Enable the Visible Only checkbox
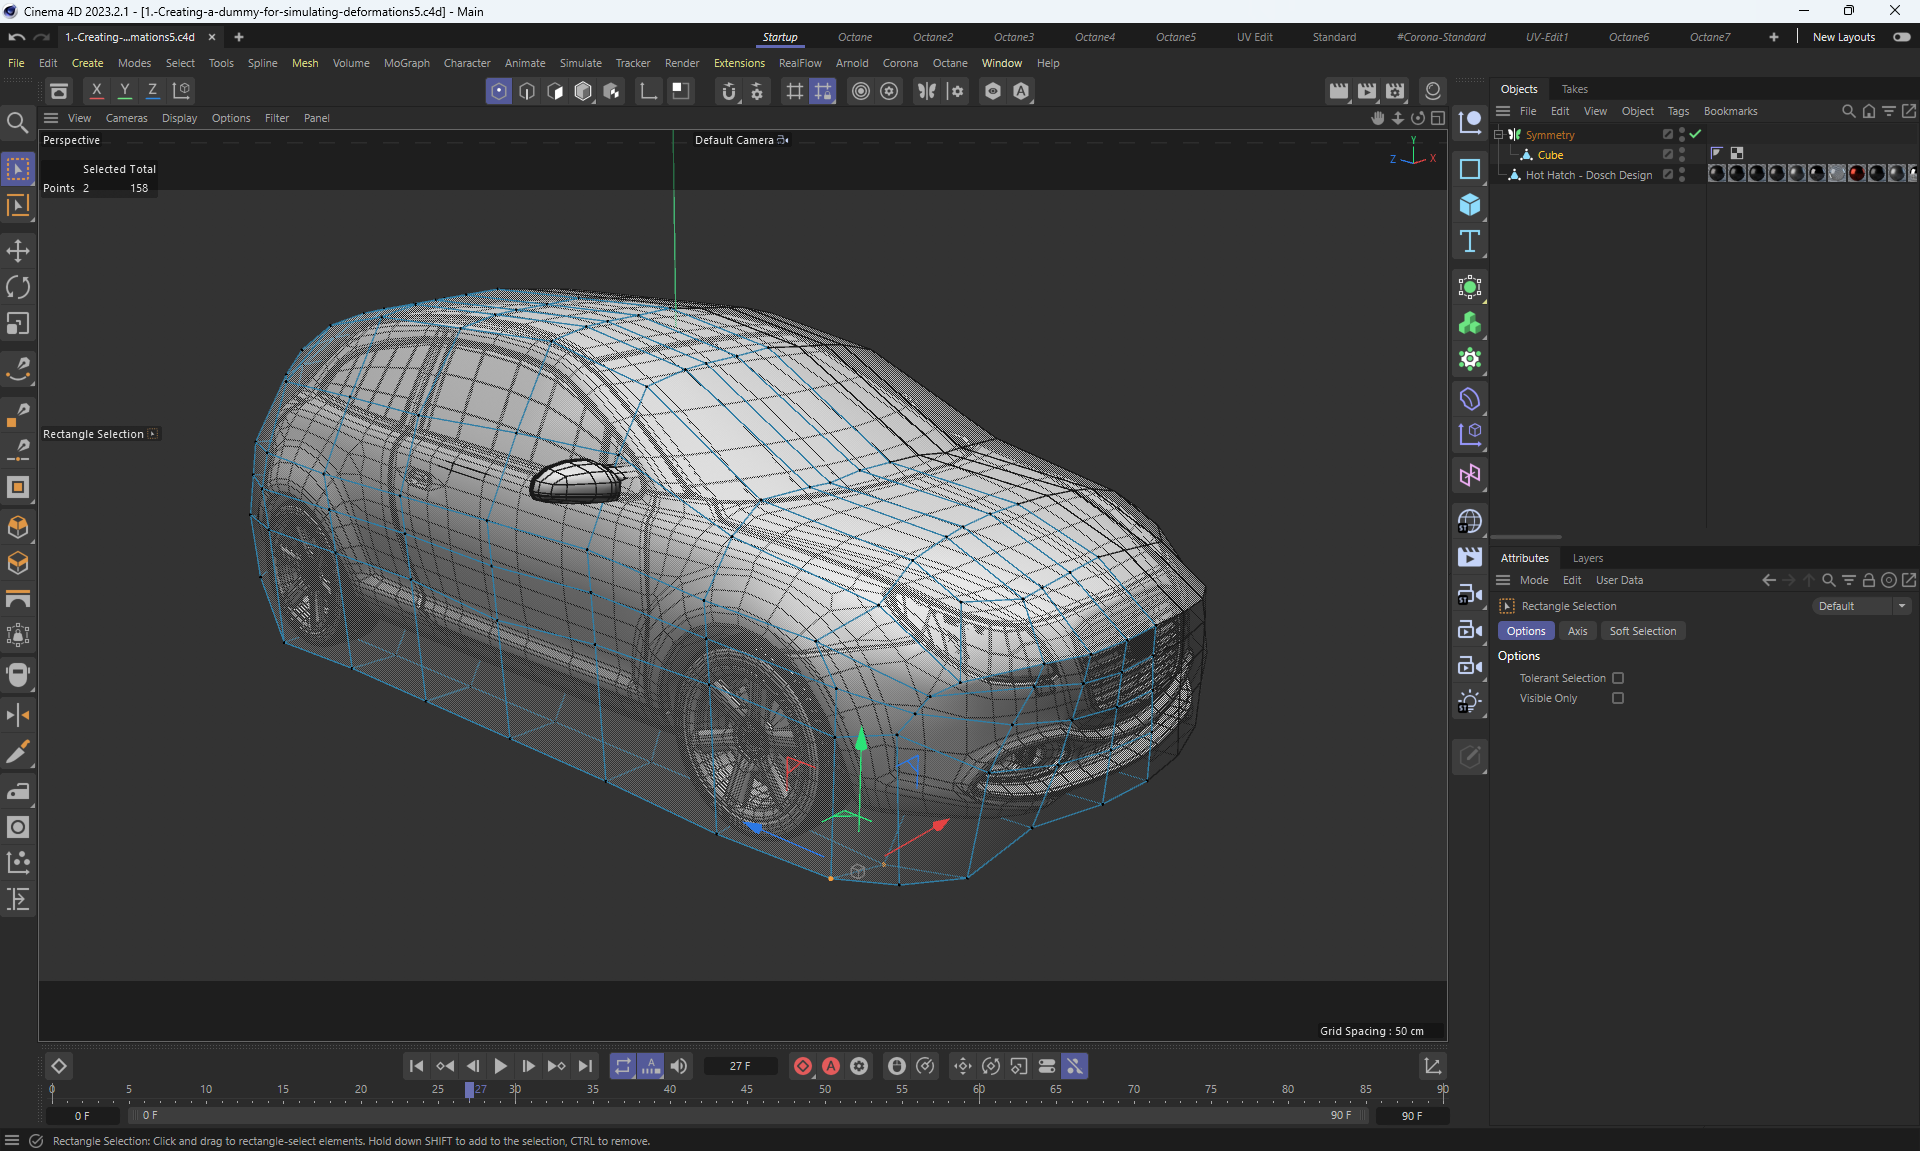1920x1151 pixels. point(1617,698)
